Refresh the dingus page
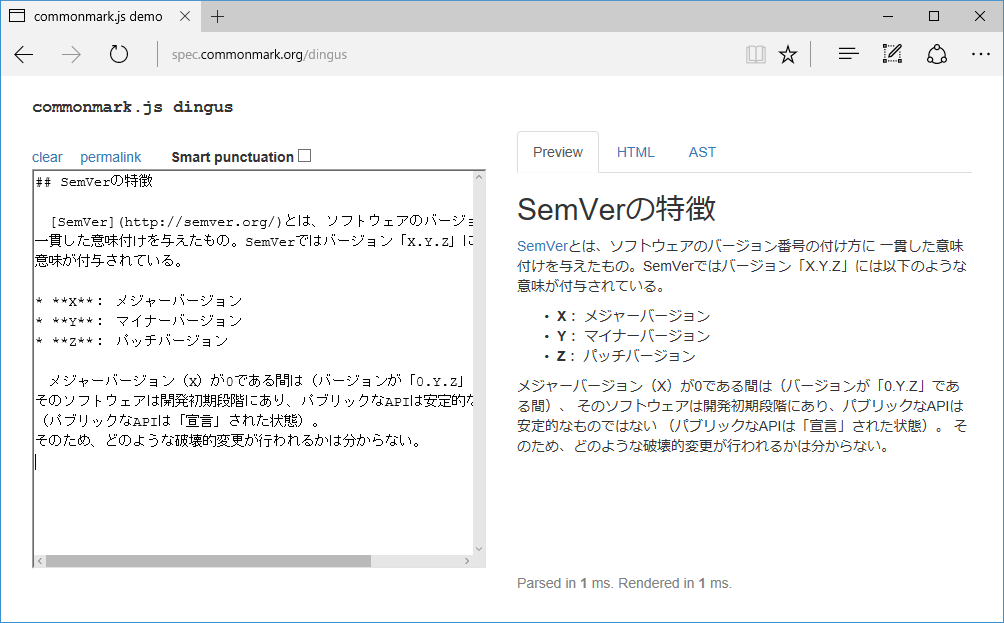1004x623 pixels. tap(118, 55)
